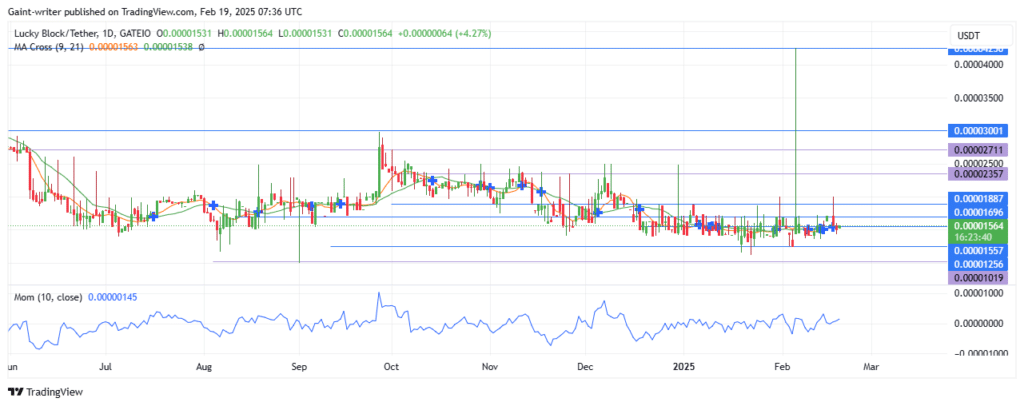Click the green current price label 0.00001564

pos(978,226)
